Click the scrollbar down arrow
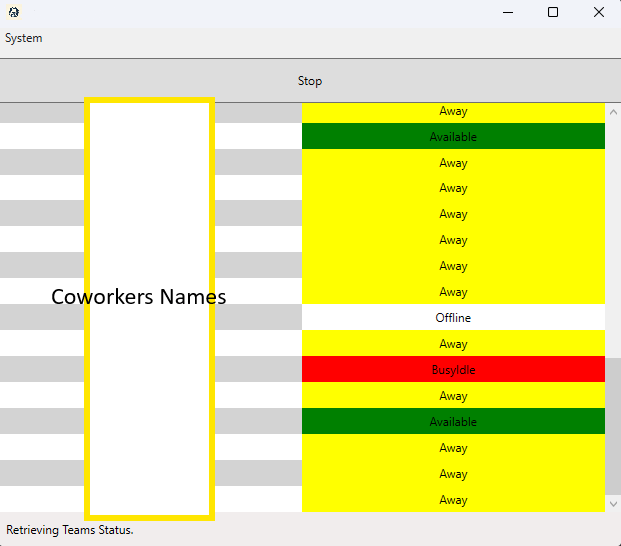This screenshot has width=621, height=546. (613, 503)
